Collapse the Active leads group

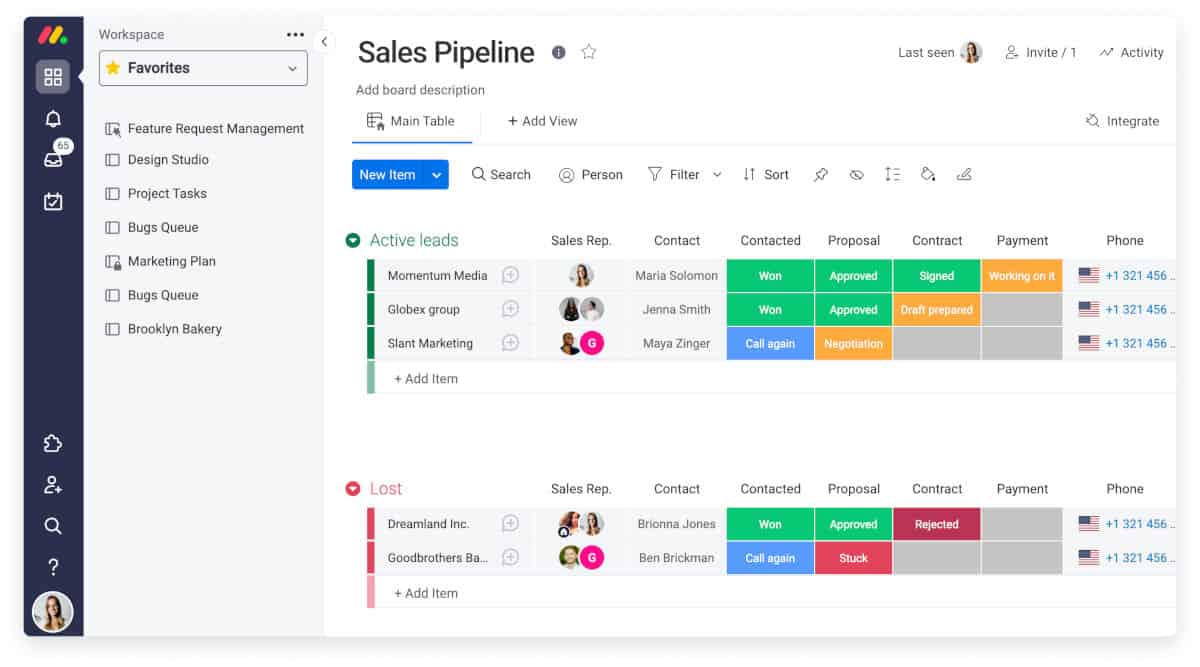tap(352, 241)
